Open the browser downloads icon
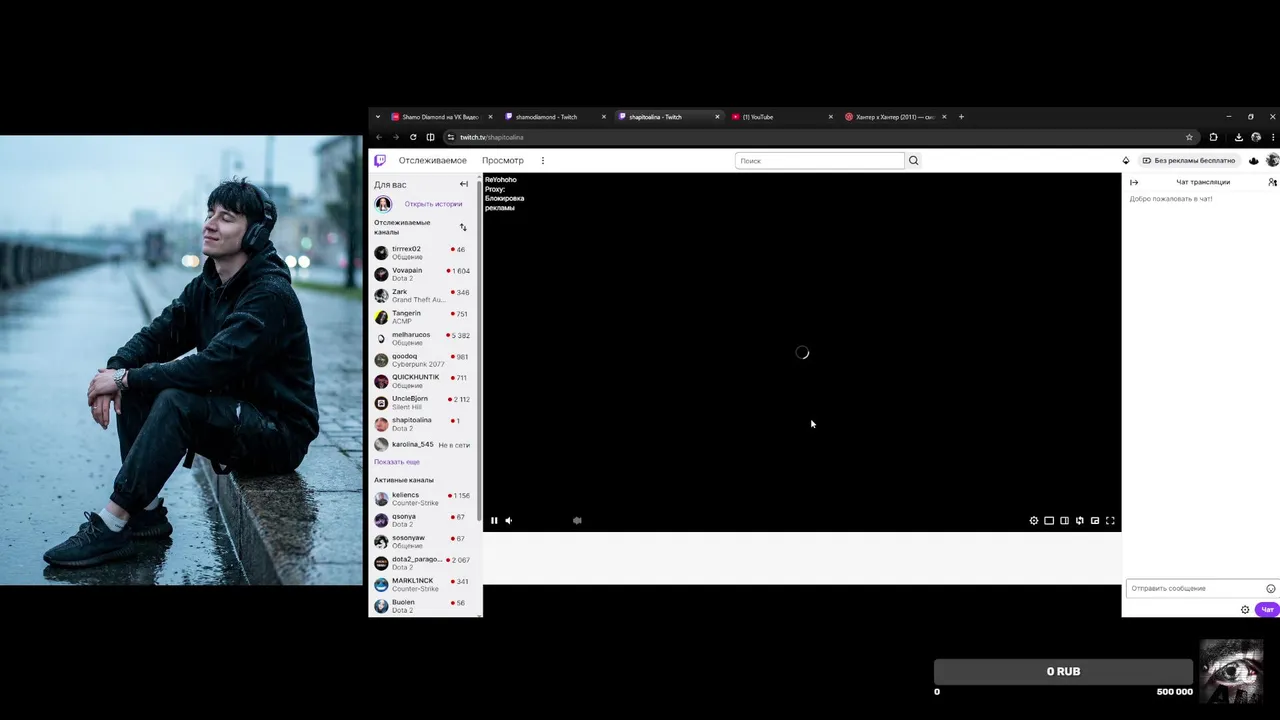Image resolution: width=1280 pixels, height=720 pixels. 1238,137
